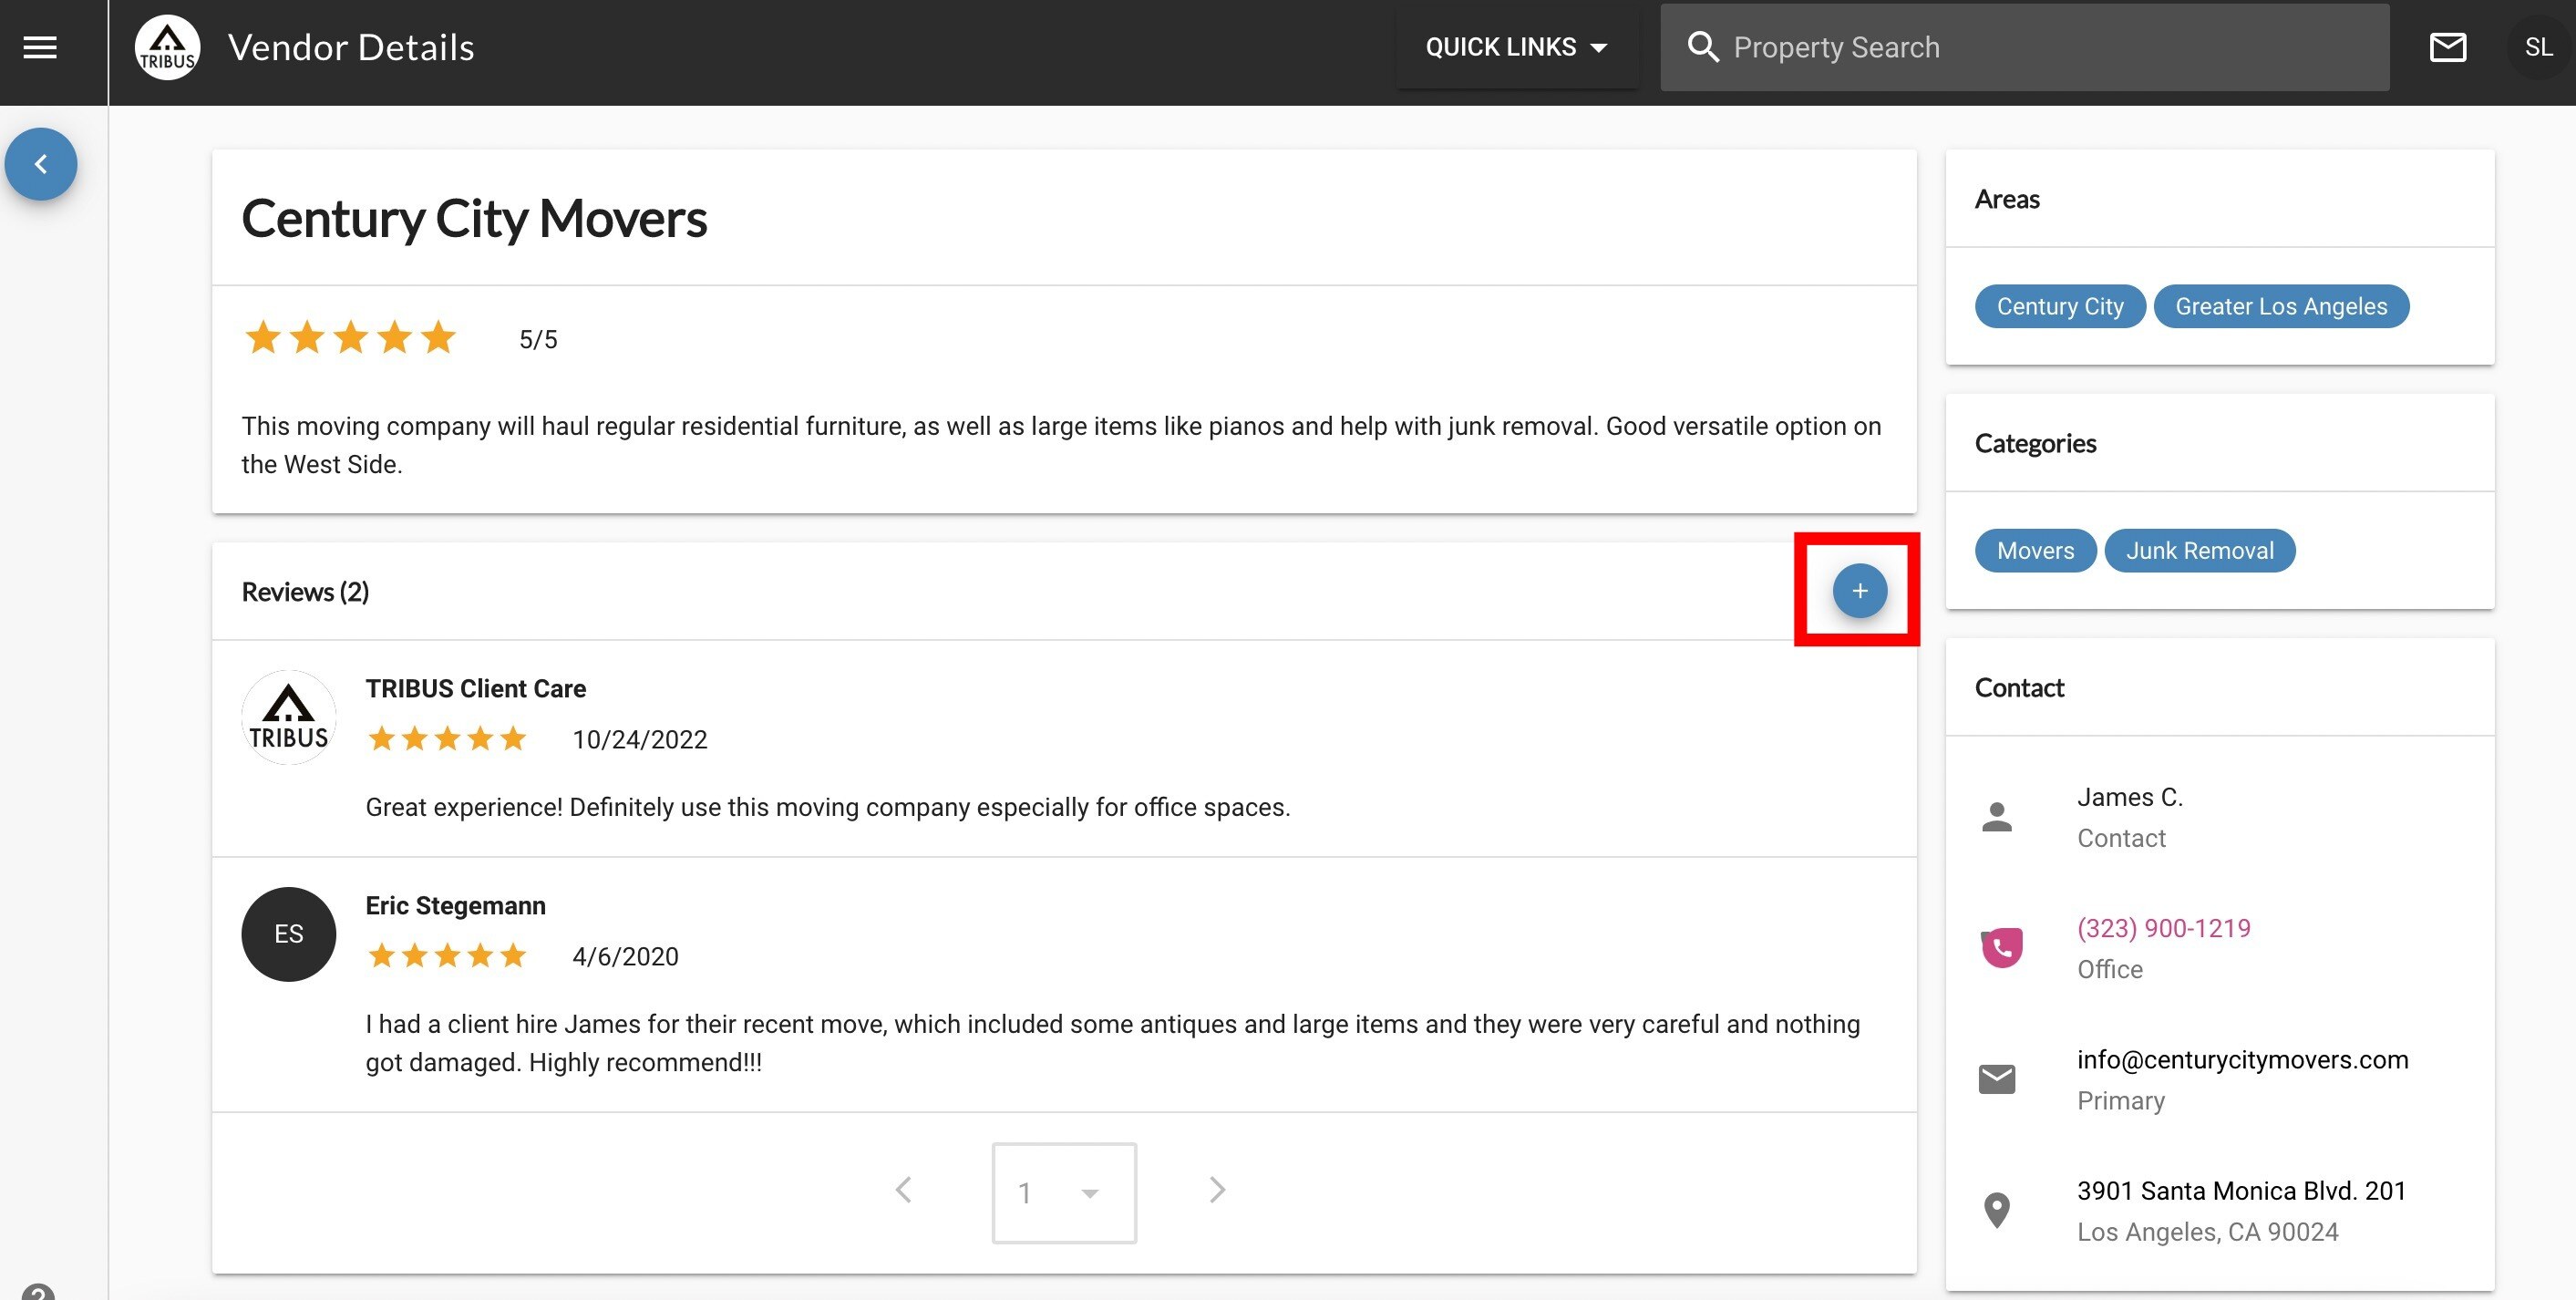
Task: Select the Movers category chip
Action: 2035,550
